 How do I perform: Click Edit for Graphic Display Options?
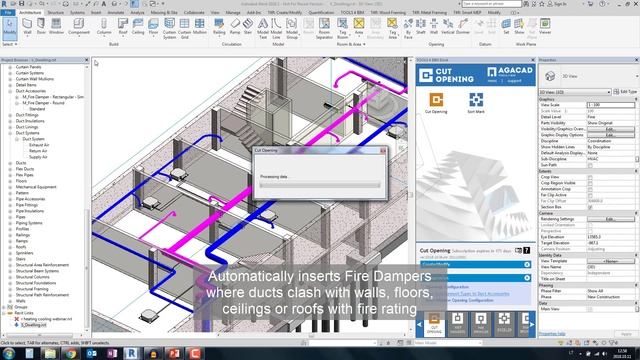coord(611,135)
